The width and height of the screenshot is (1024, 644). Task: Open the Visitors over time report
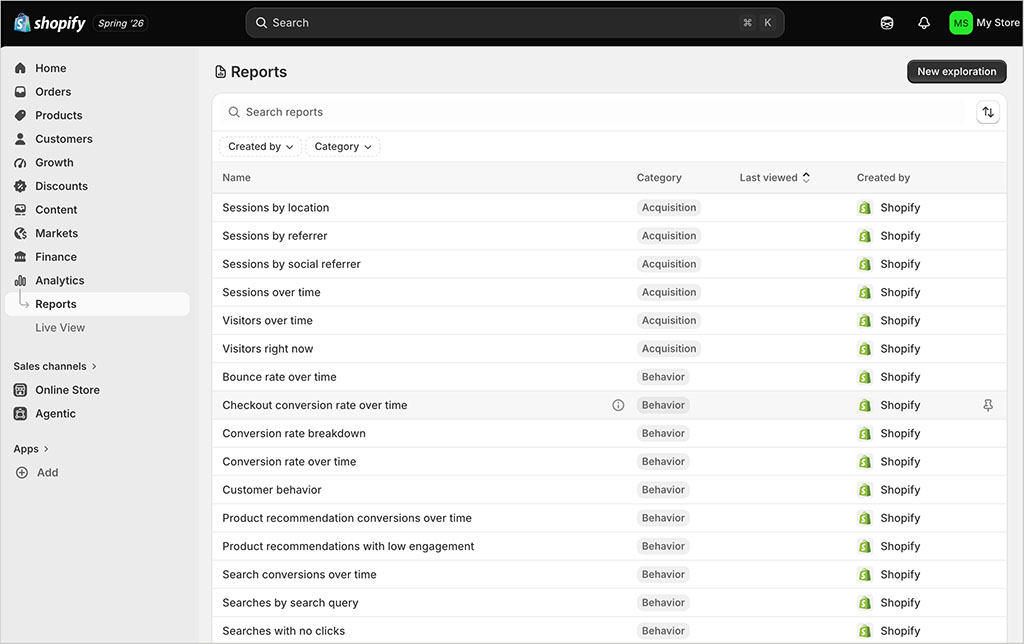(267, 321)
